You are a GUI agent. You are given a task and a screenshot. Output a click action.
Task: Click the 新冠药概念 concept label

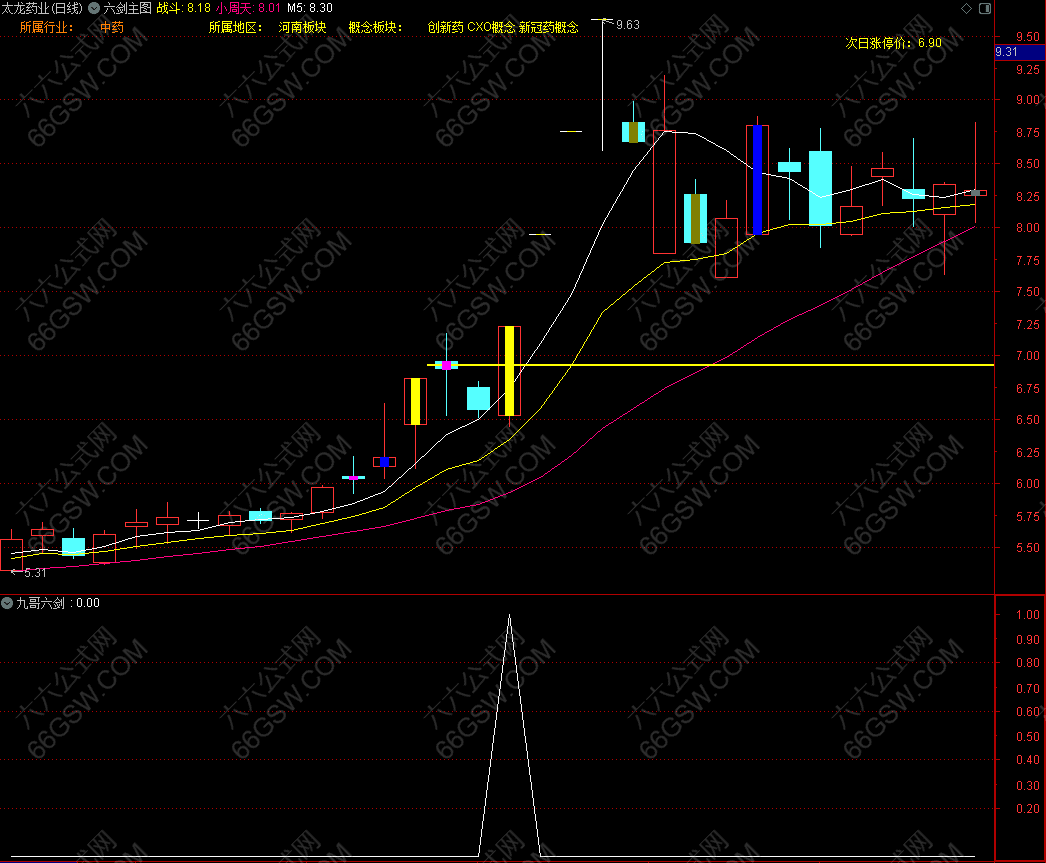coord(548,27)
